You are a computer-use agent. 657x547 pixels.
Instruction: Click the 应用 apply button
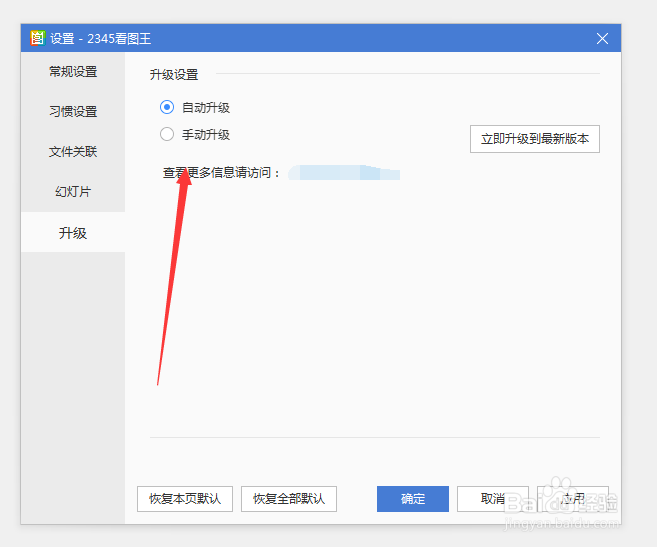[x=573, y=499]
